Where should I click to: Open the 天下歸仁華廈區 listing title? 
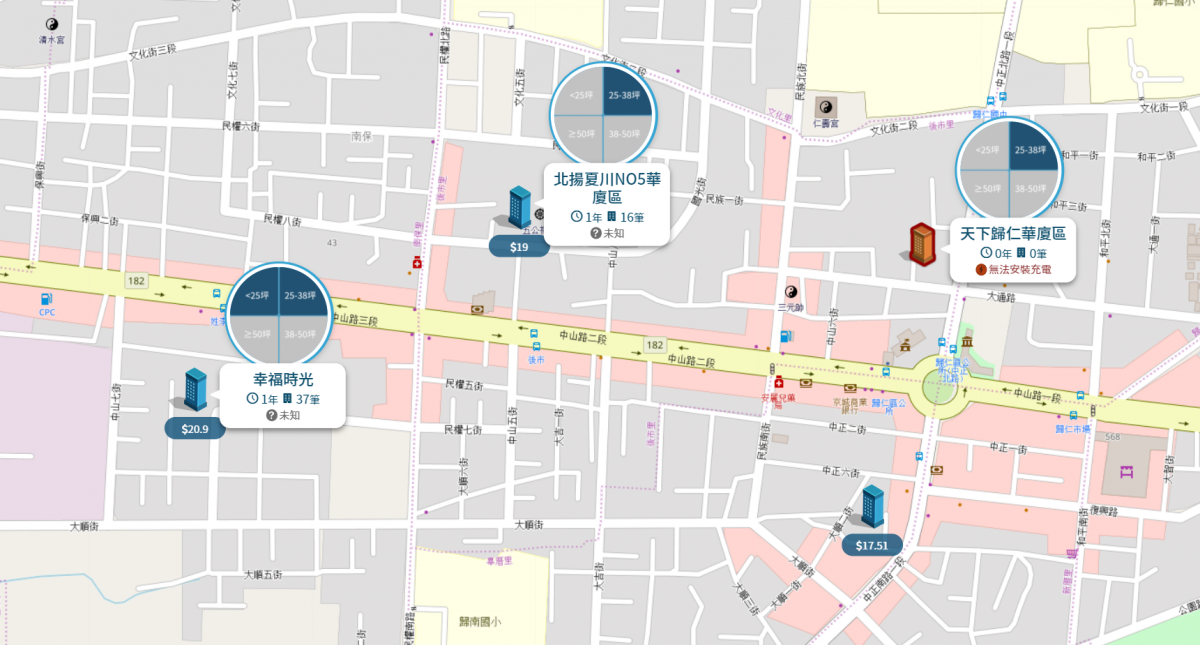pos(1012,233)
